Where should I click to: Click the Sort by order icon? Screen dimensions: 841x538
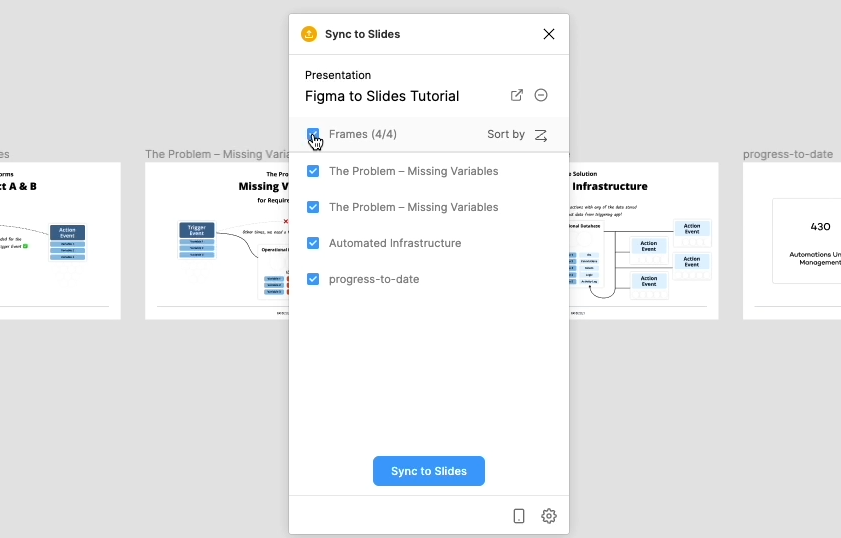541,135
